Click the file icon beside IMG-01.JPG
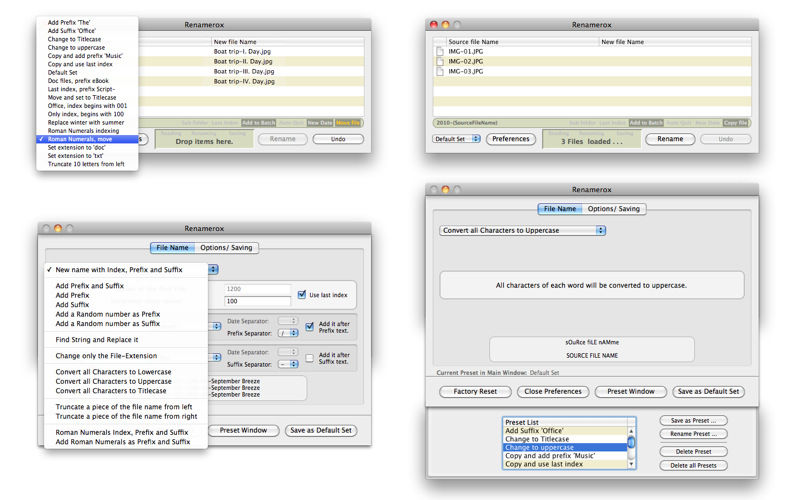Viewport: 800px width, 500px height. tap(440, 52)
